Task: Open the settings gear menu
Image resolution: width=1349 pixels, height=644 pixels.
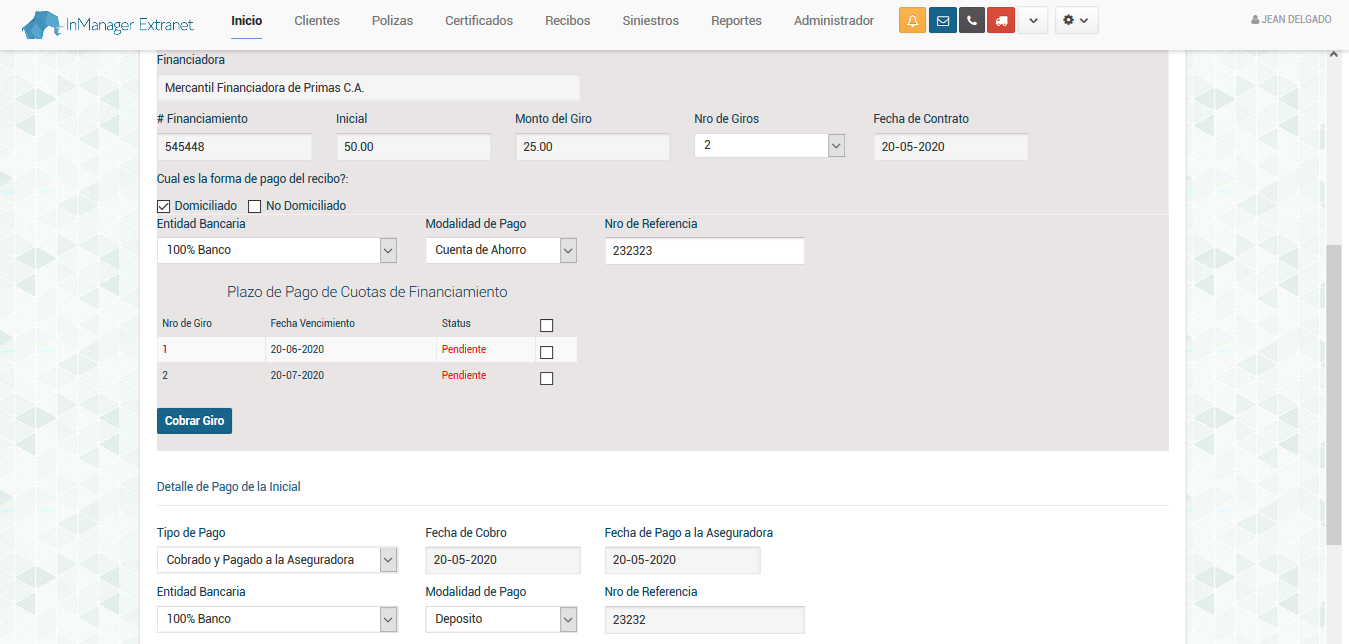Action: (1076, 21)
